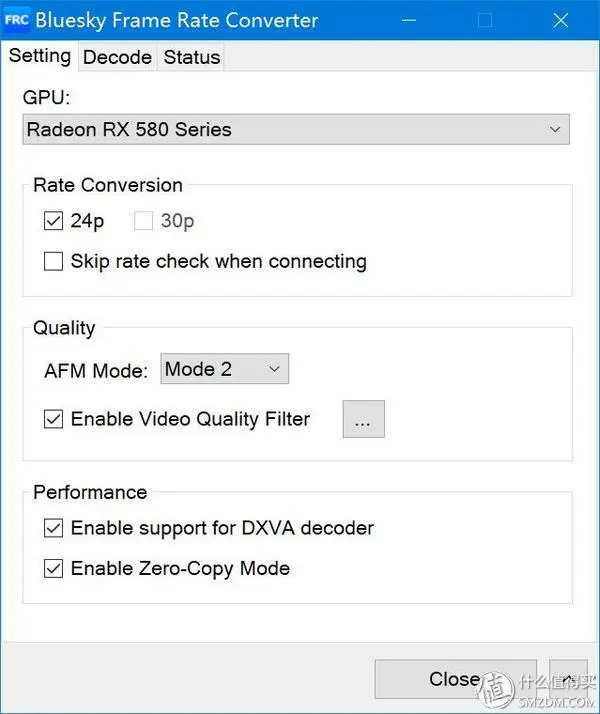600x714 pixels.
Task: Turn off Enable Zero-Copy Mode
Action: 53,569
